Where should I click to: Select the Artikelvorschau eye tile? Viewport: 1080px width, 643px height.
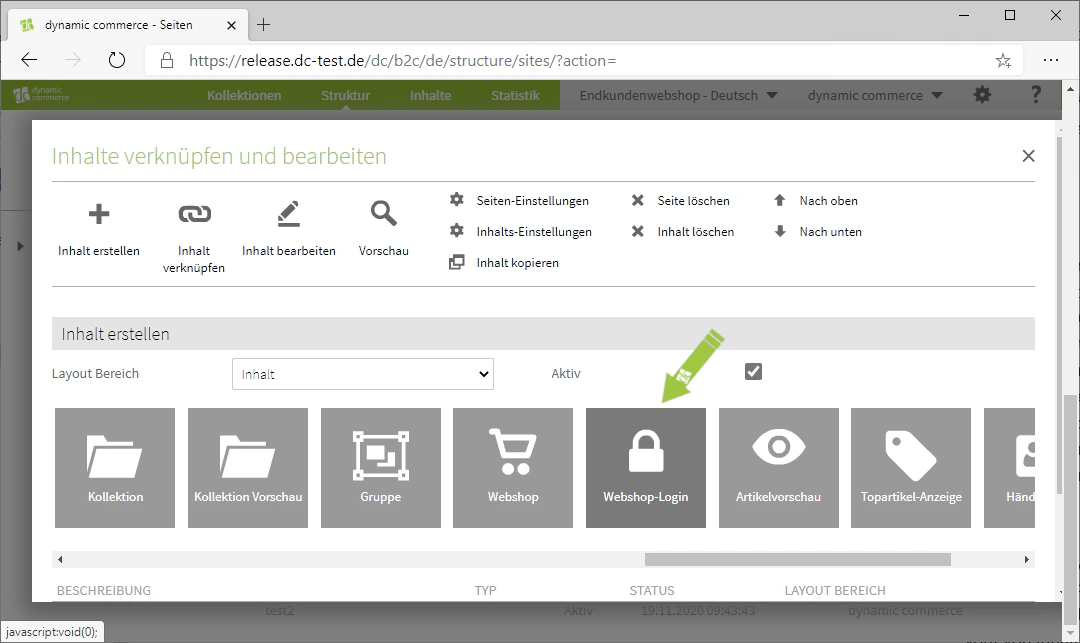[x=779, y=468]
